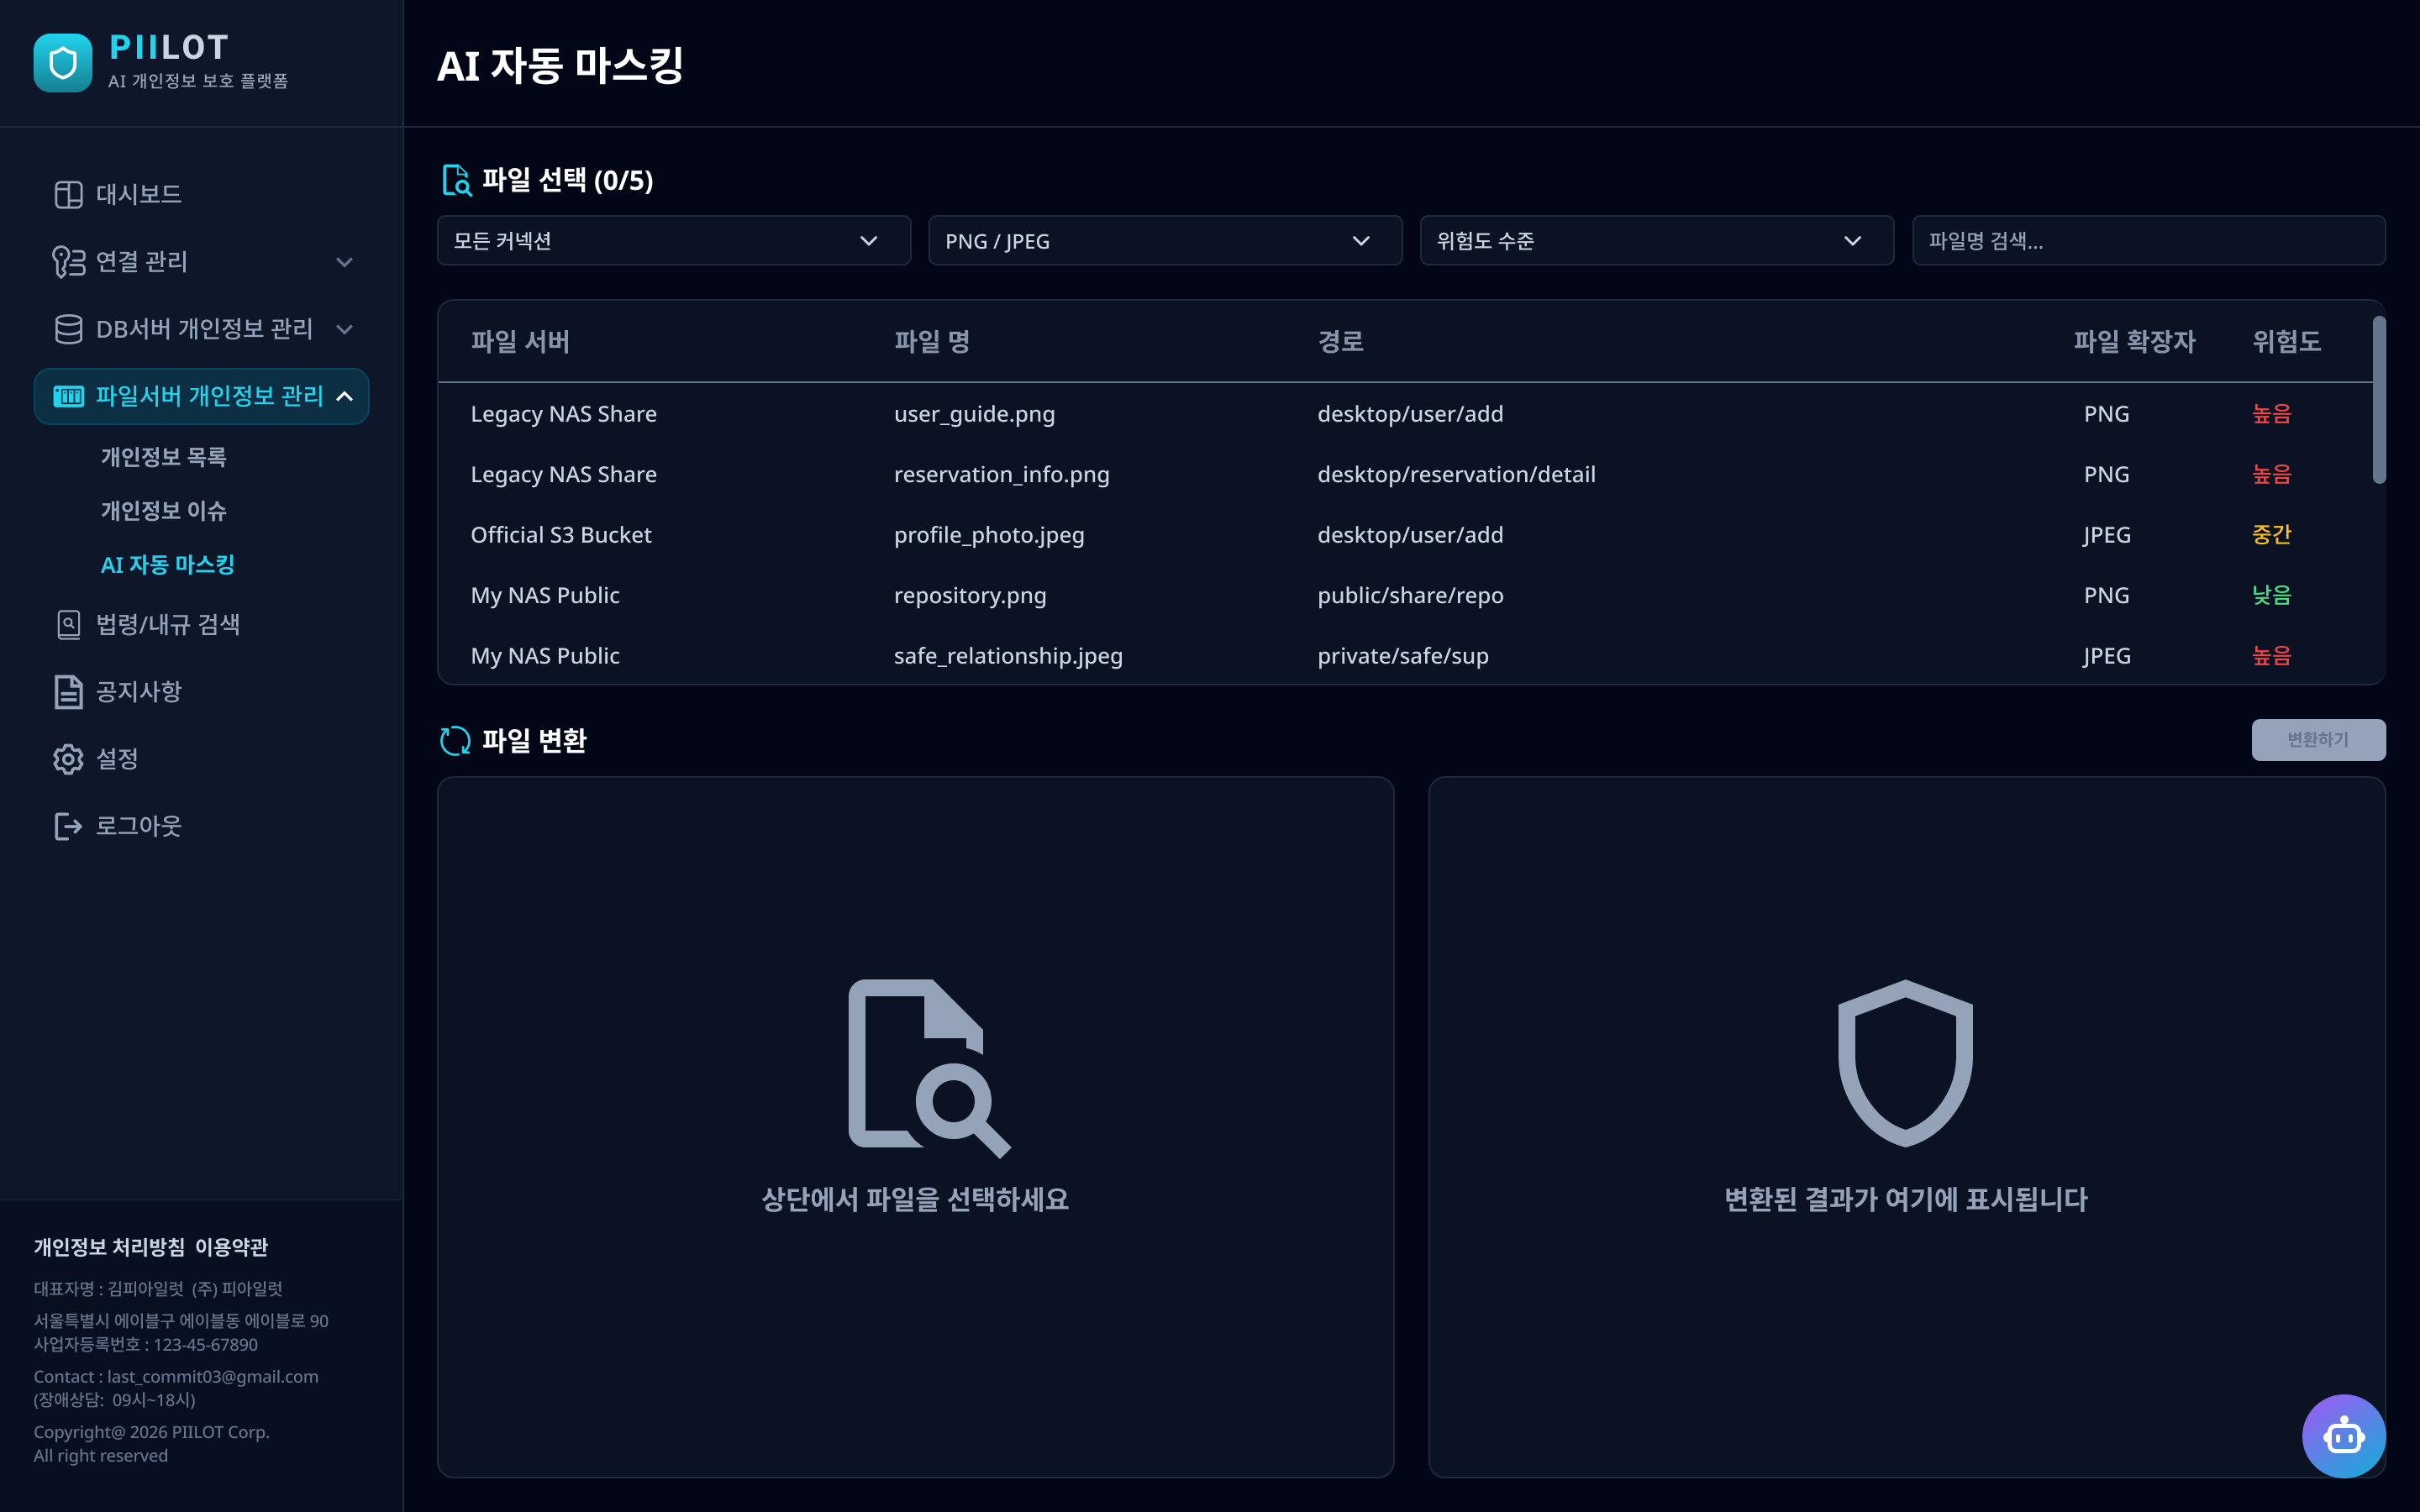
Task: Click the 파일명 검색 input field
Action: point(2148,241)
